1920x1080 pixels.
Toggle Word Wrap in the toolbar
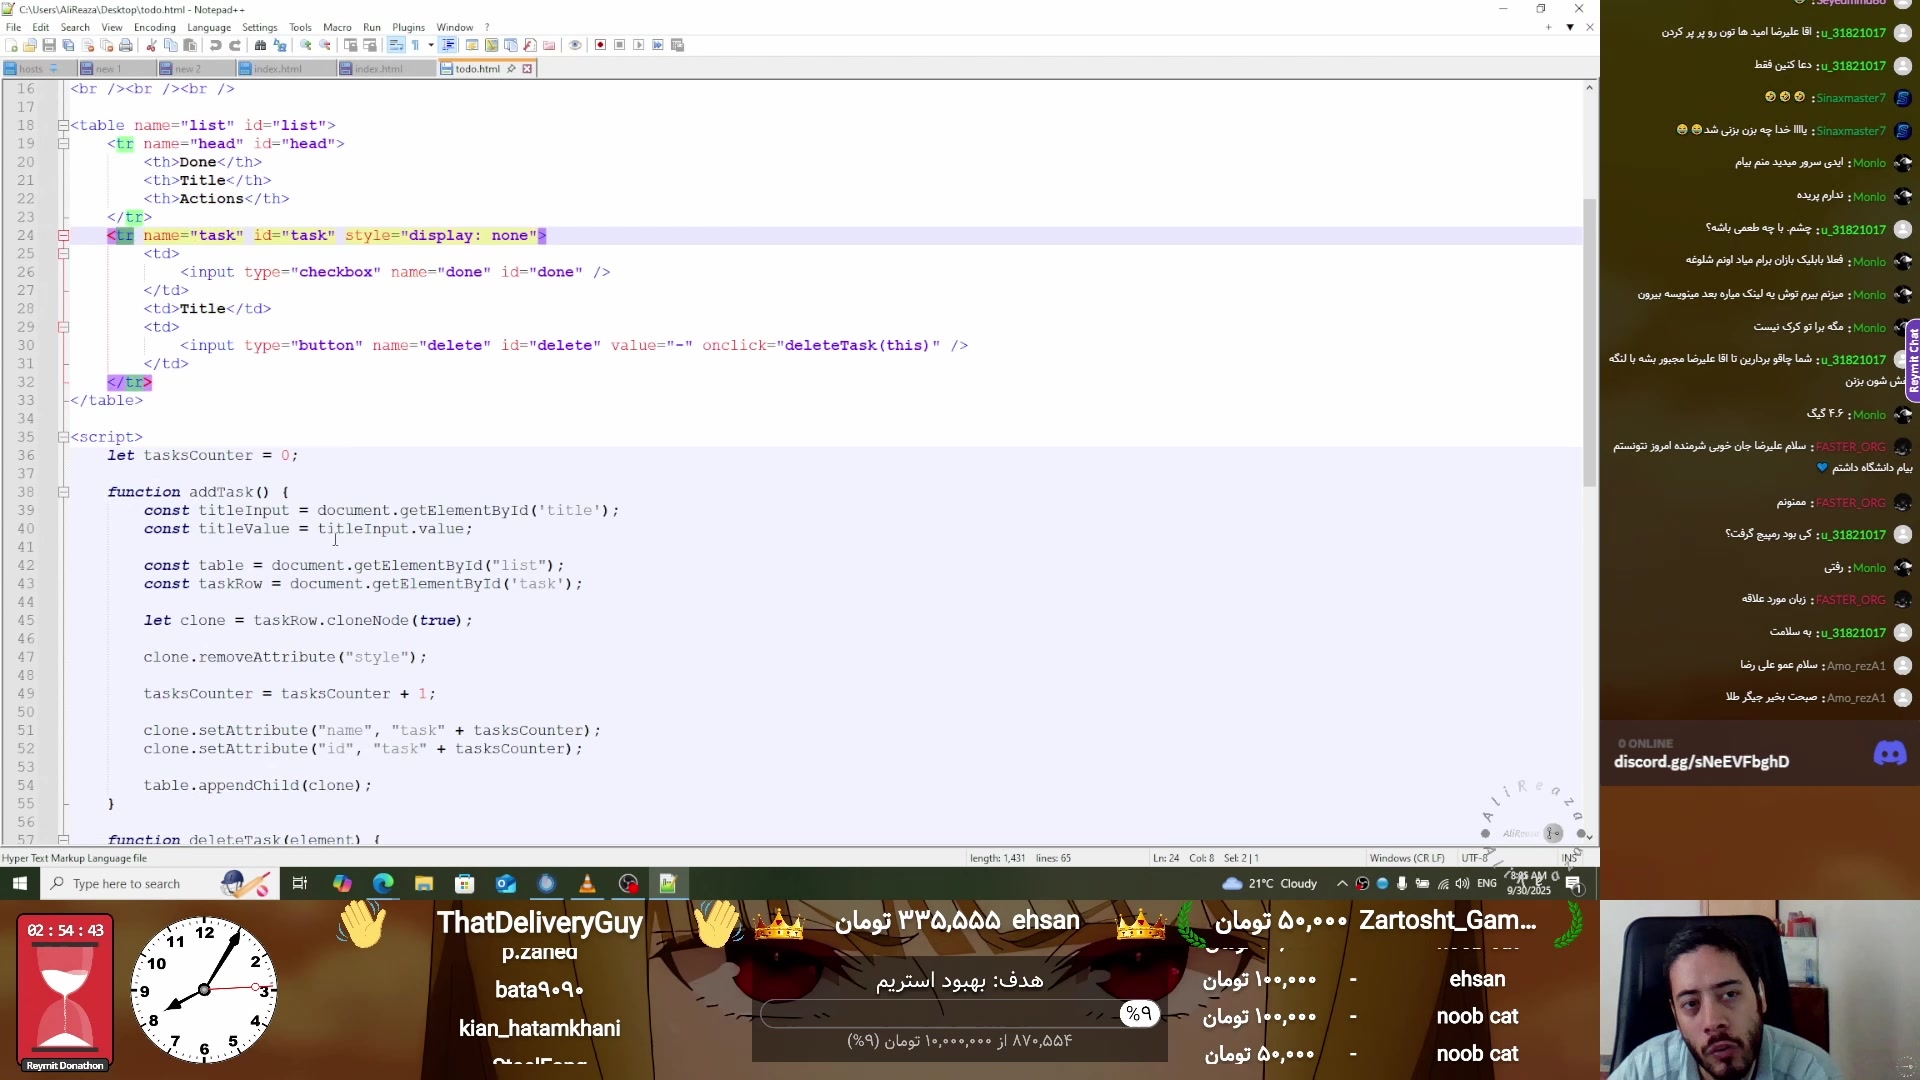(396, 45)
